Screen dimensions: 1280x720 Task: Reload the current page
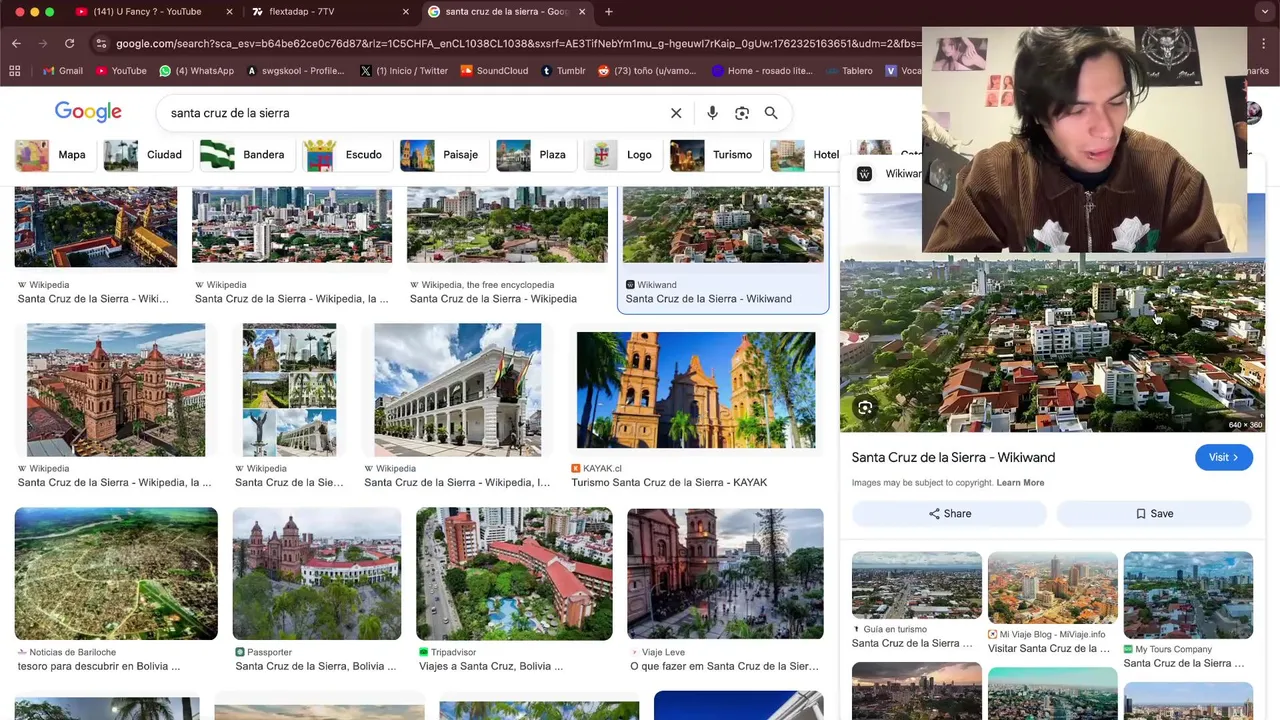[69, 43]
